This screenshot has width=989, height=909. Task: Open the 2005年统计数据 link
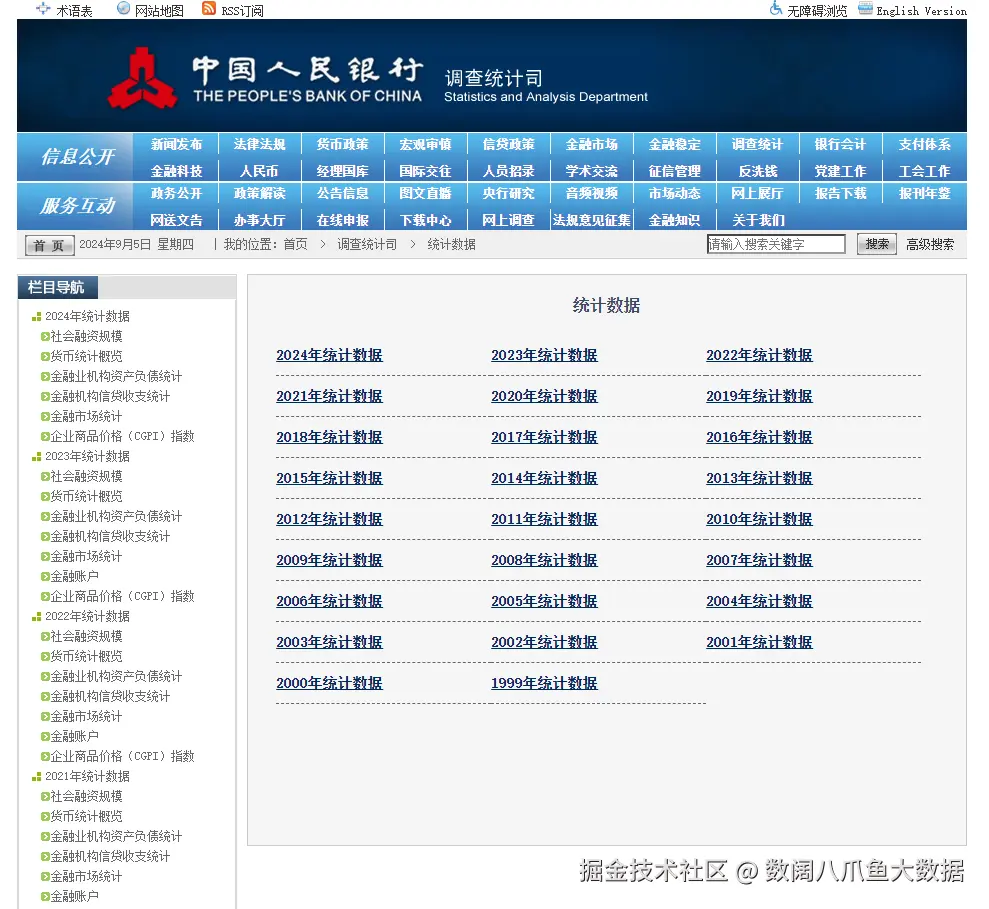544,602
